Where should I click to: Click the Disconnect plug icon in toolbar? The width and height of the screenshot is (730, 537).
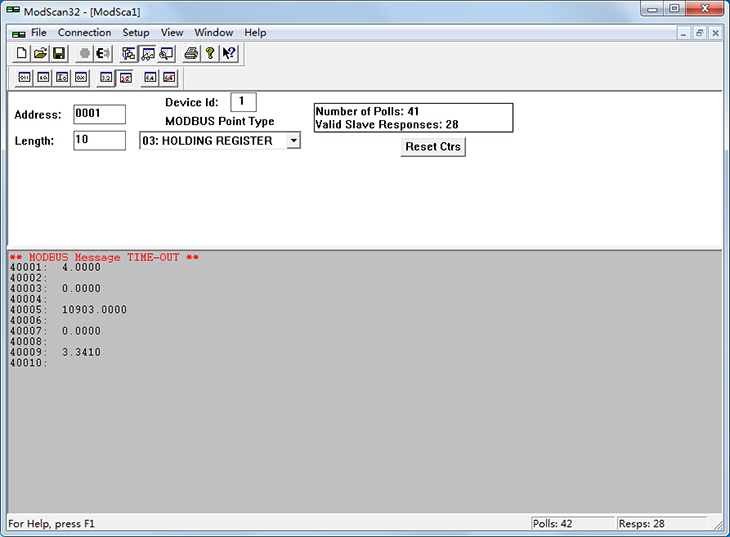coord(103,53)
